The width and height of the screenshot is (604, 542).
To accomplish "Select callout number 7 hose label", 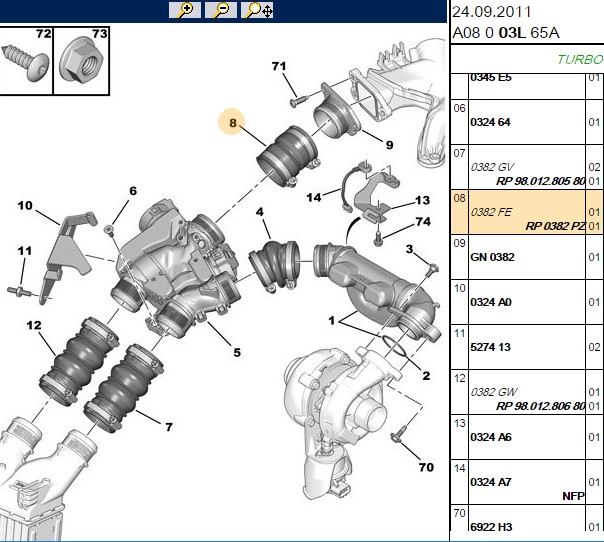I will point(169,427).
